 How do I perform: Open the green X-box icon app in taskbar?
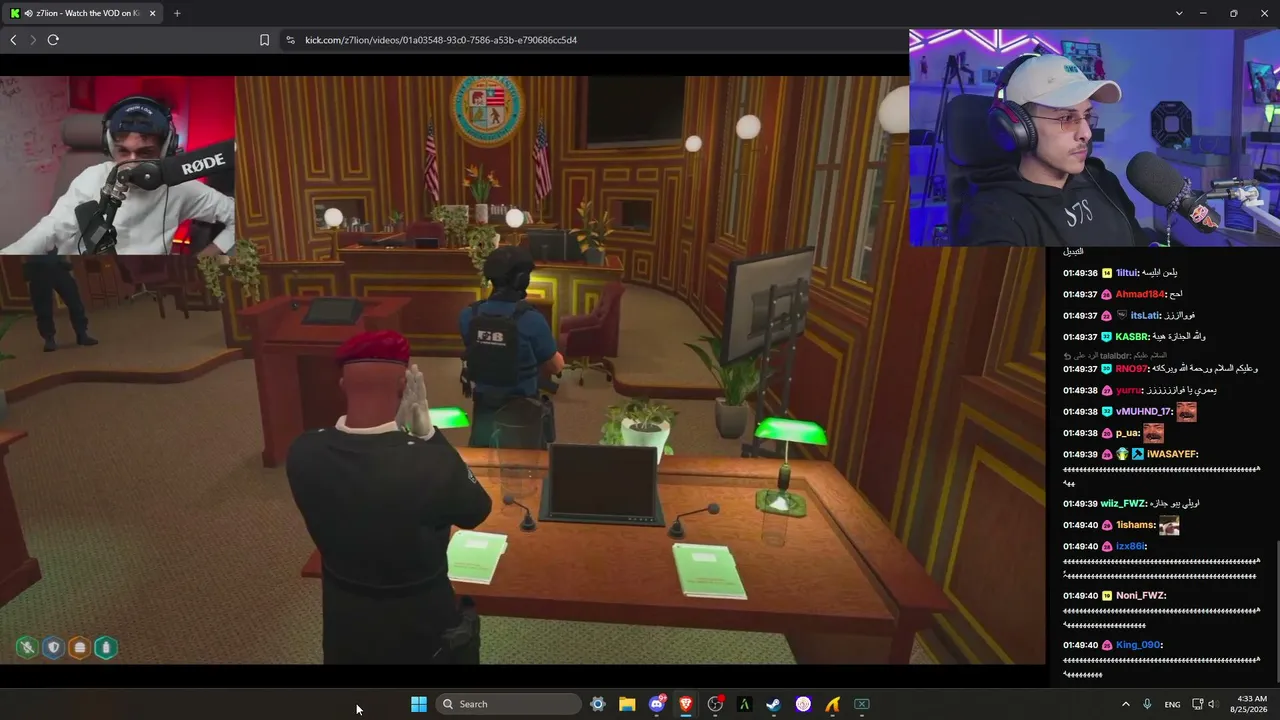862,704
